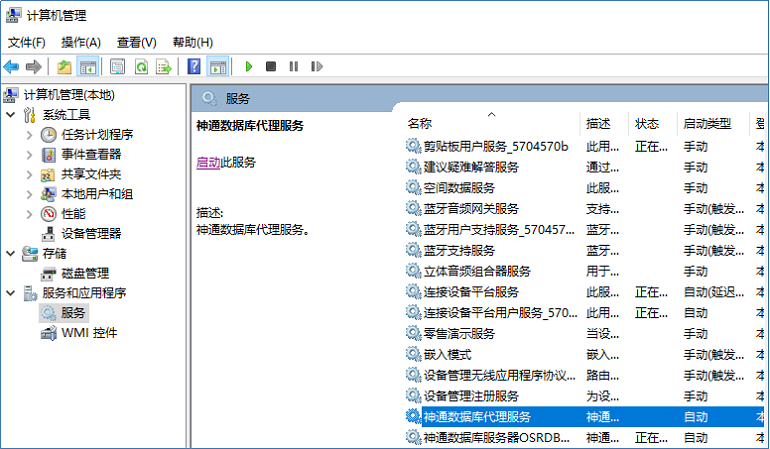
Task: Select service 剪贴板用户服务_5704570b
Action: (x=496, y=146)
